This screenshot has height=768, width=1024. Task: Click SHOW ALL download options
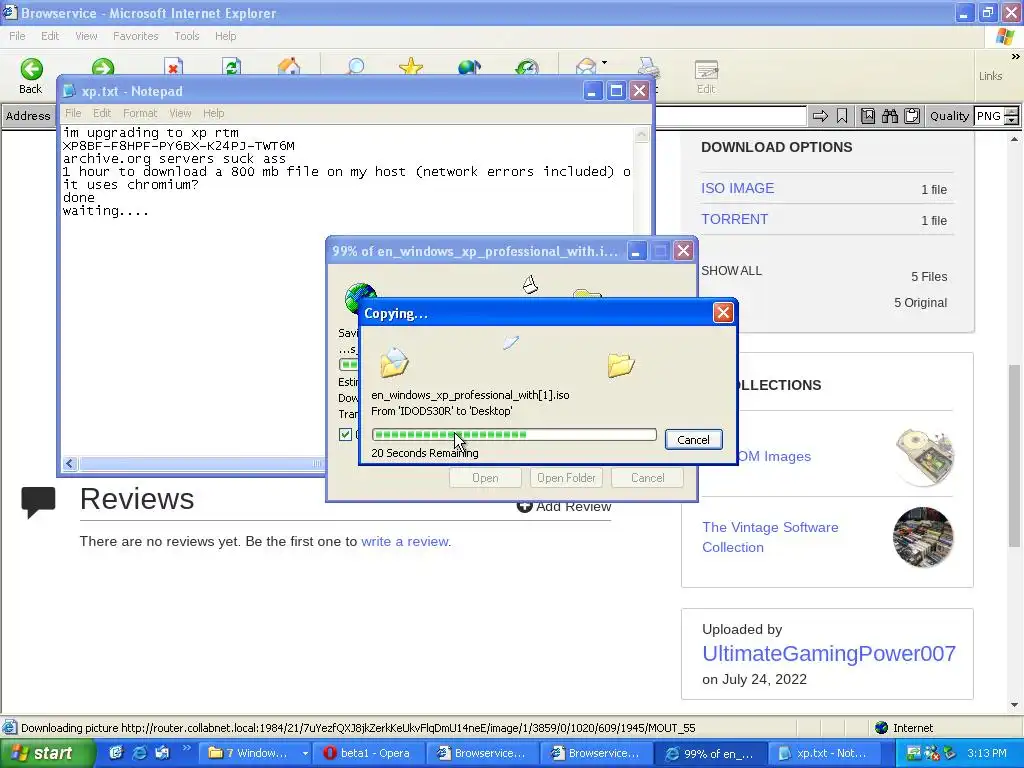[x=731, y=270]
